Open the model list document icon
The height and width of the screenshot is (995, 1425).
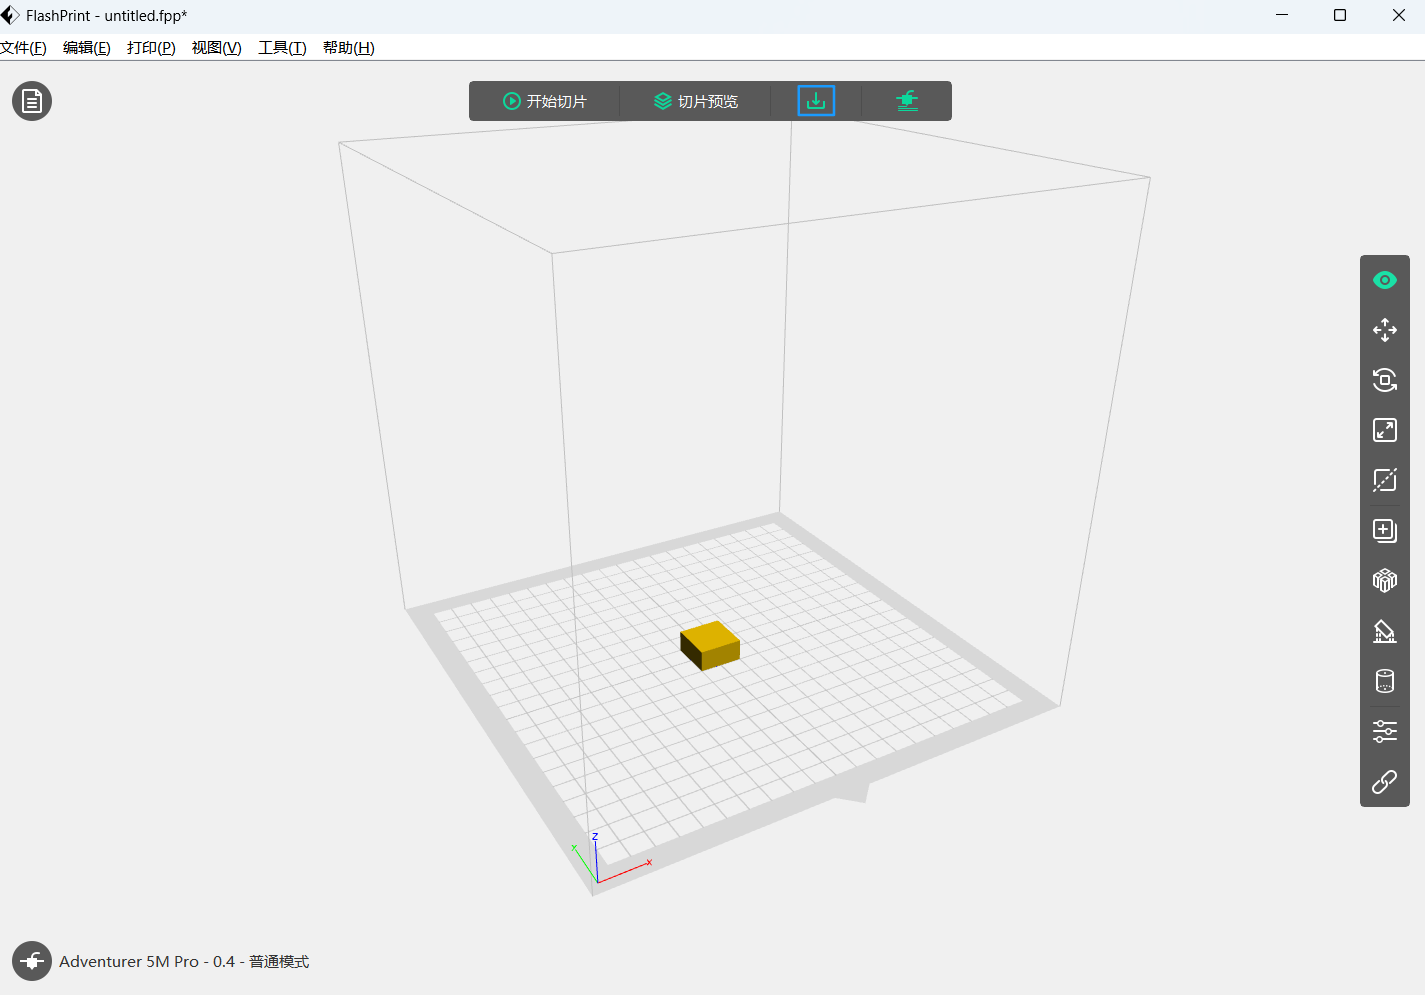coord(32,101)
